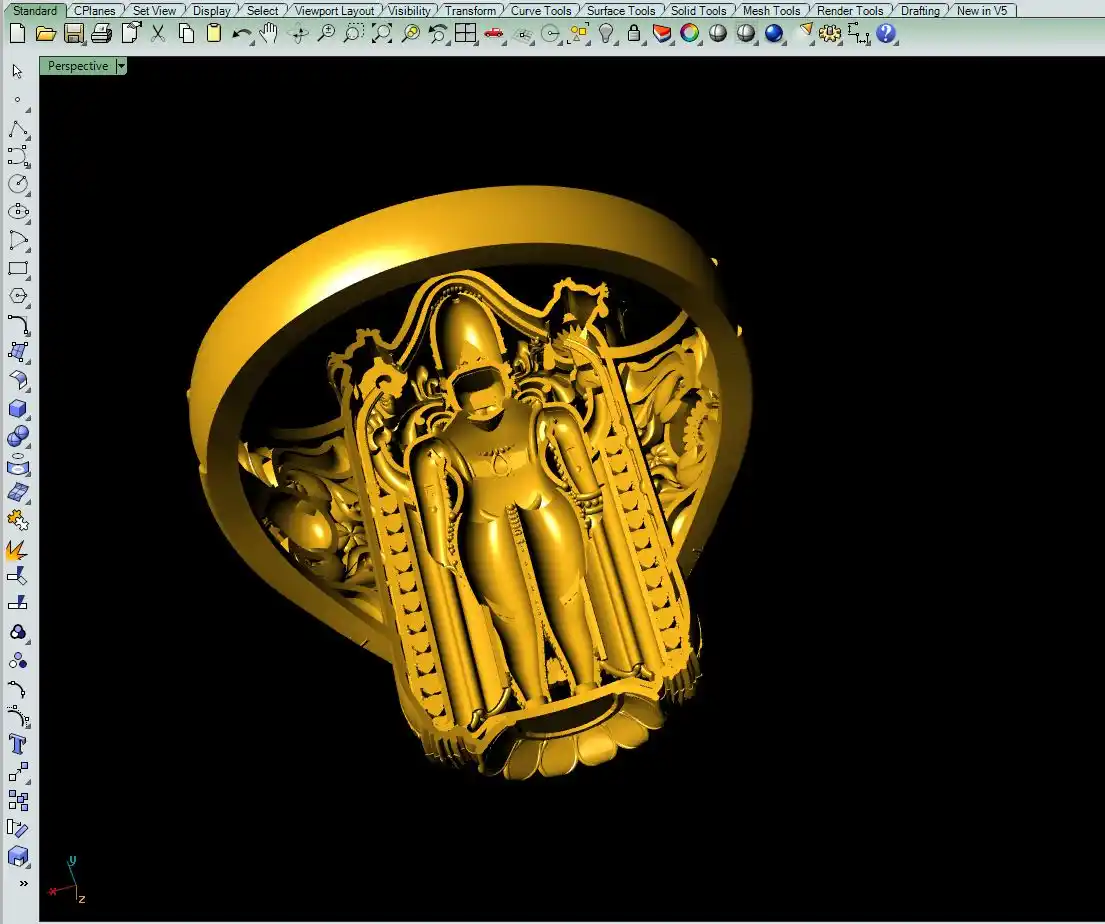
Task: Open the color wheel material icon
Action: tap(689, 33)
